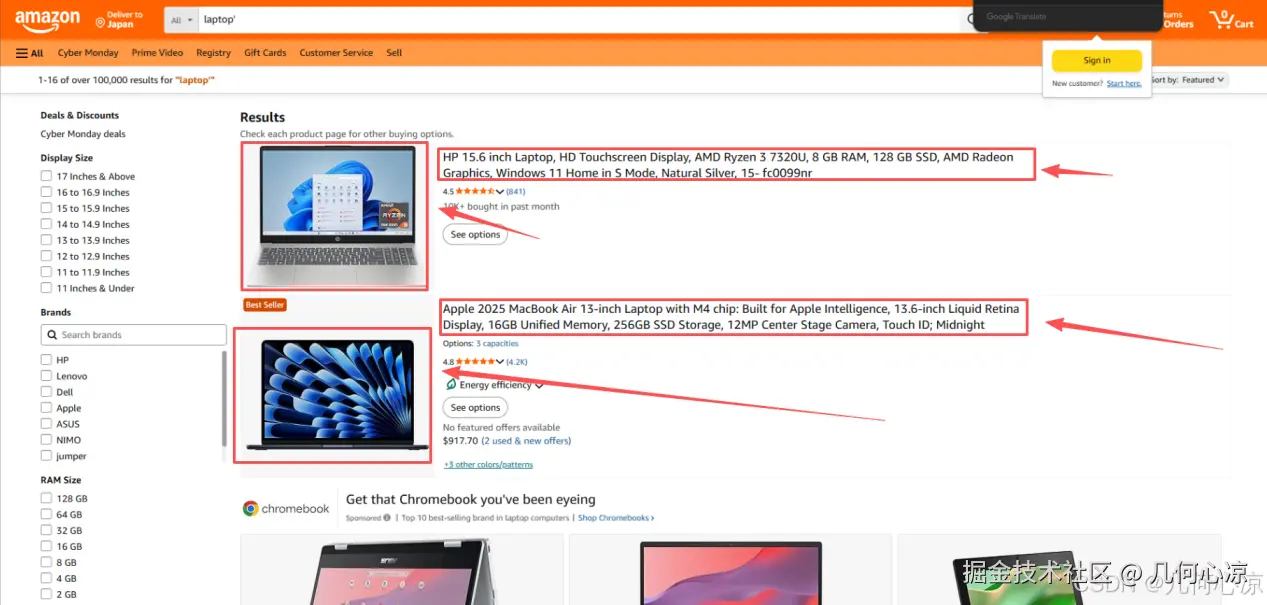Open Customer Service in the nav bar
This screenshot has height=605, width=1267.
pos(336,53)
